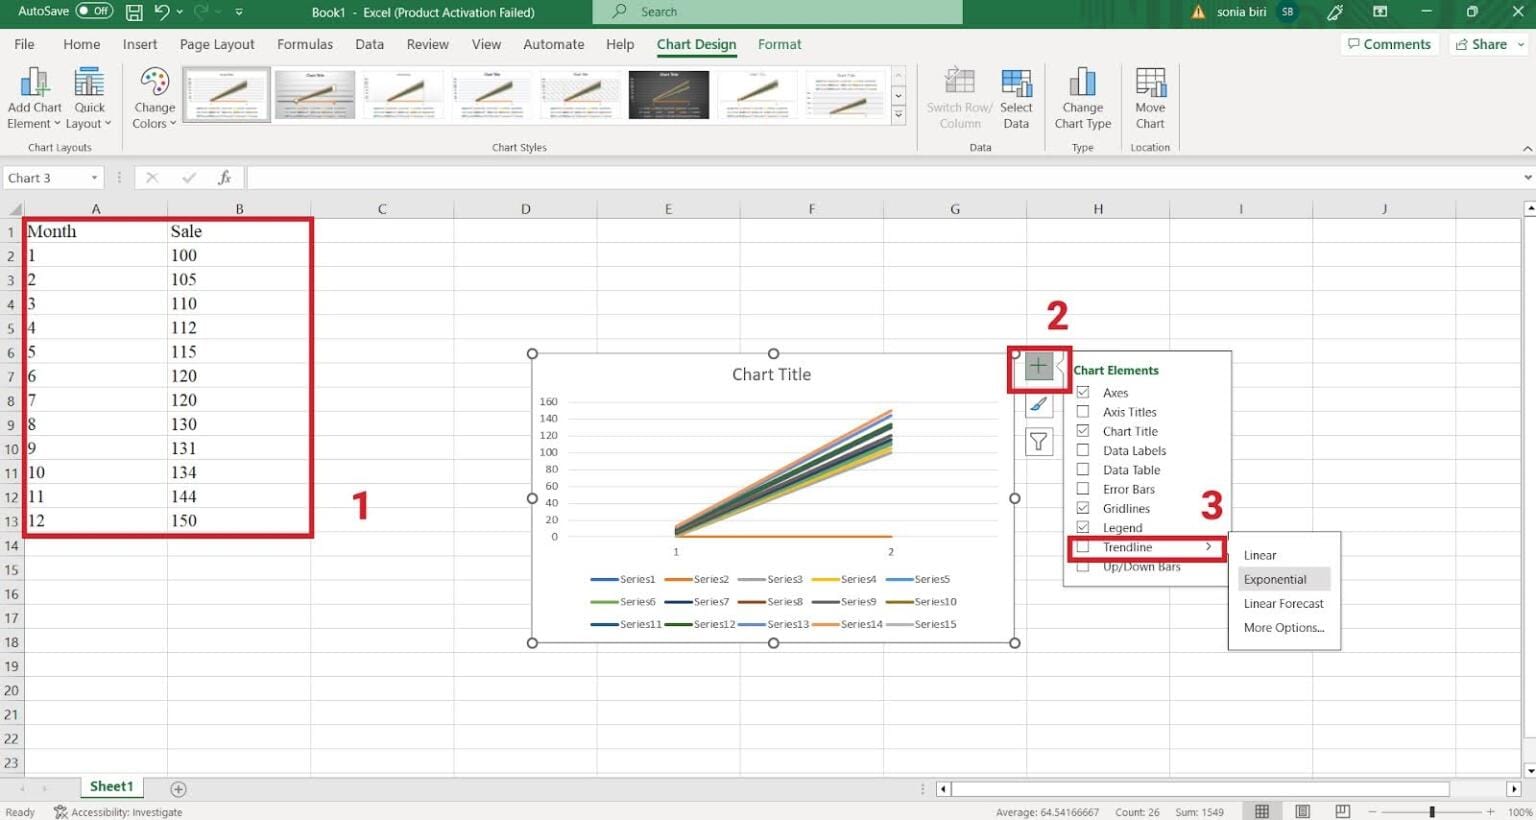Open the Share dropdown arrow
1536x820 pixels.
(1521, 44)
